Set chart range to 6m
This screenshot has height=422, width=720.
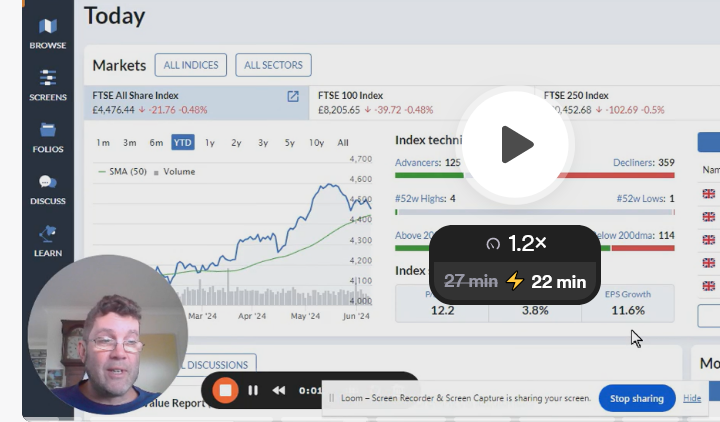pos(156,142)
